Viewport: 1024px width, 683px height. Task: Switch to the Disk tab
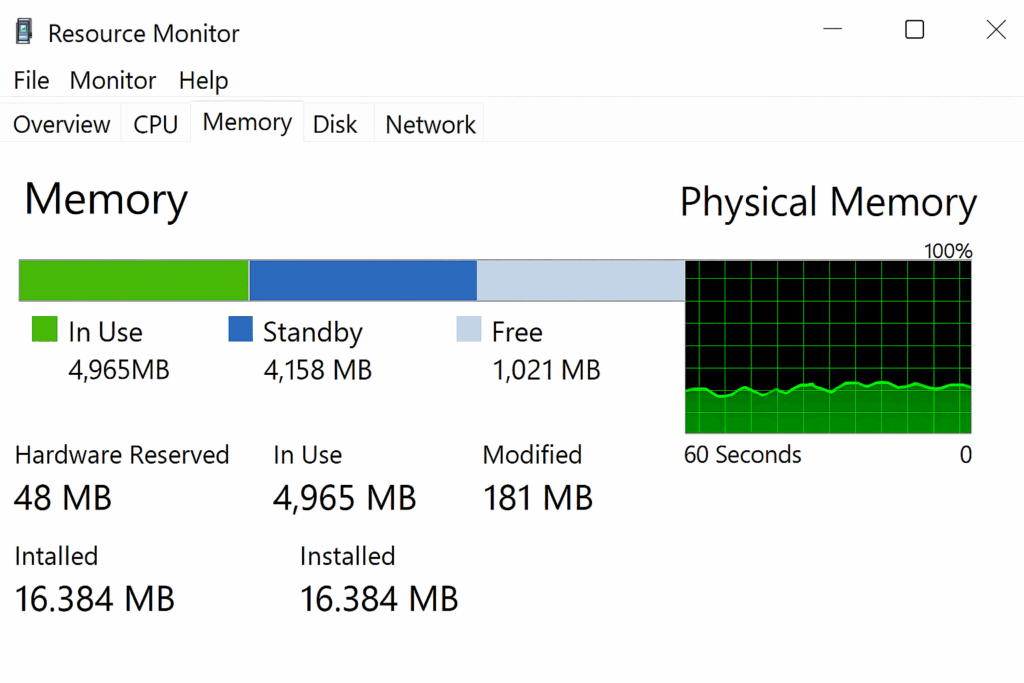335,124
